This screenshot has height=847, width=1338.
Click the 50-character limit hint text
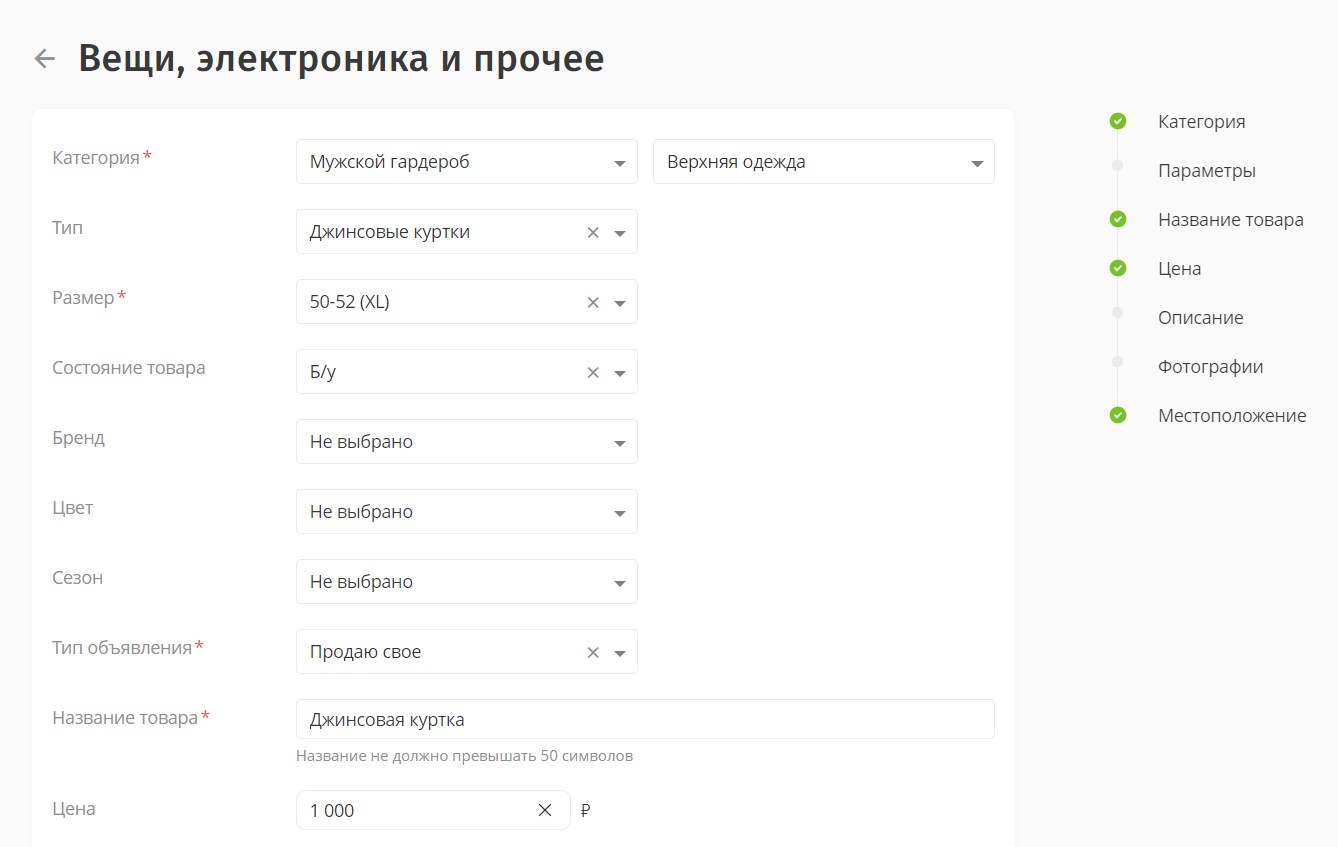tap(464, 756)
